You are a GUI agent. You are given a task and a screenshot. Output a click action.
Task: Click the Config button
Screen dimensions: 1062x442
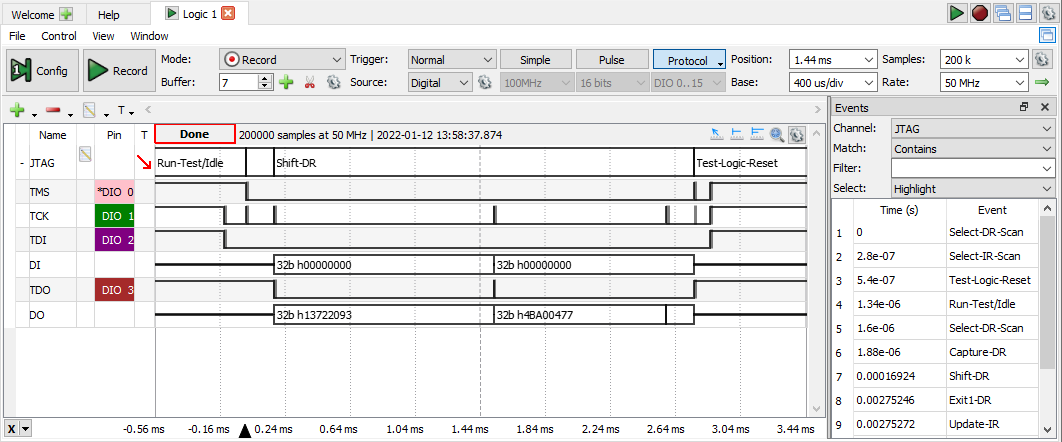(40, 71)
